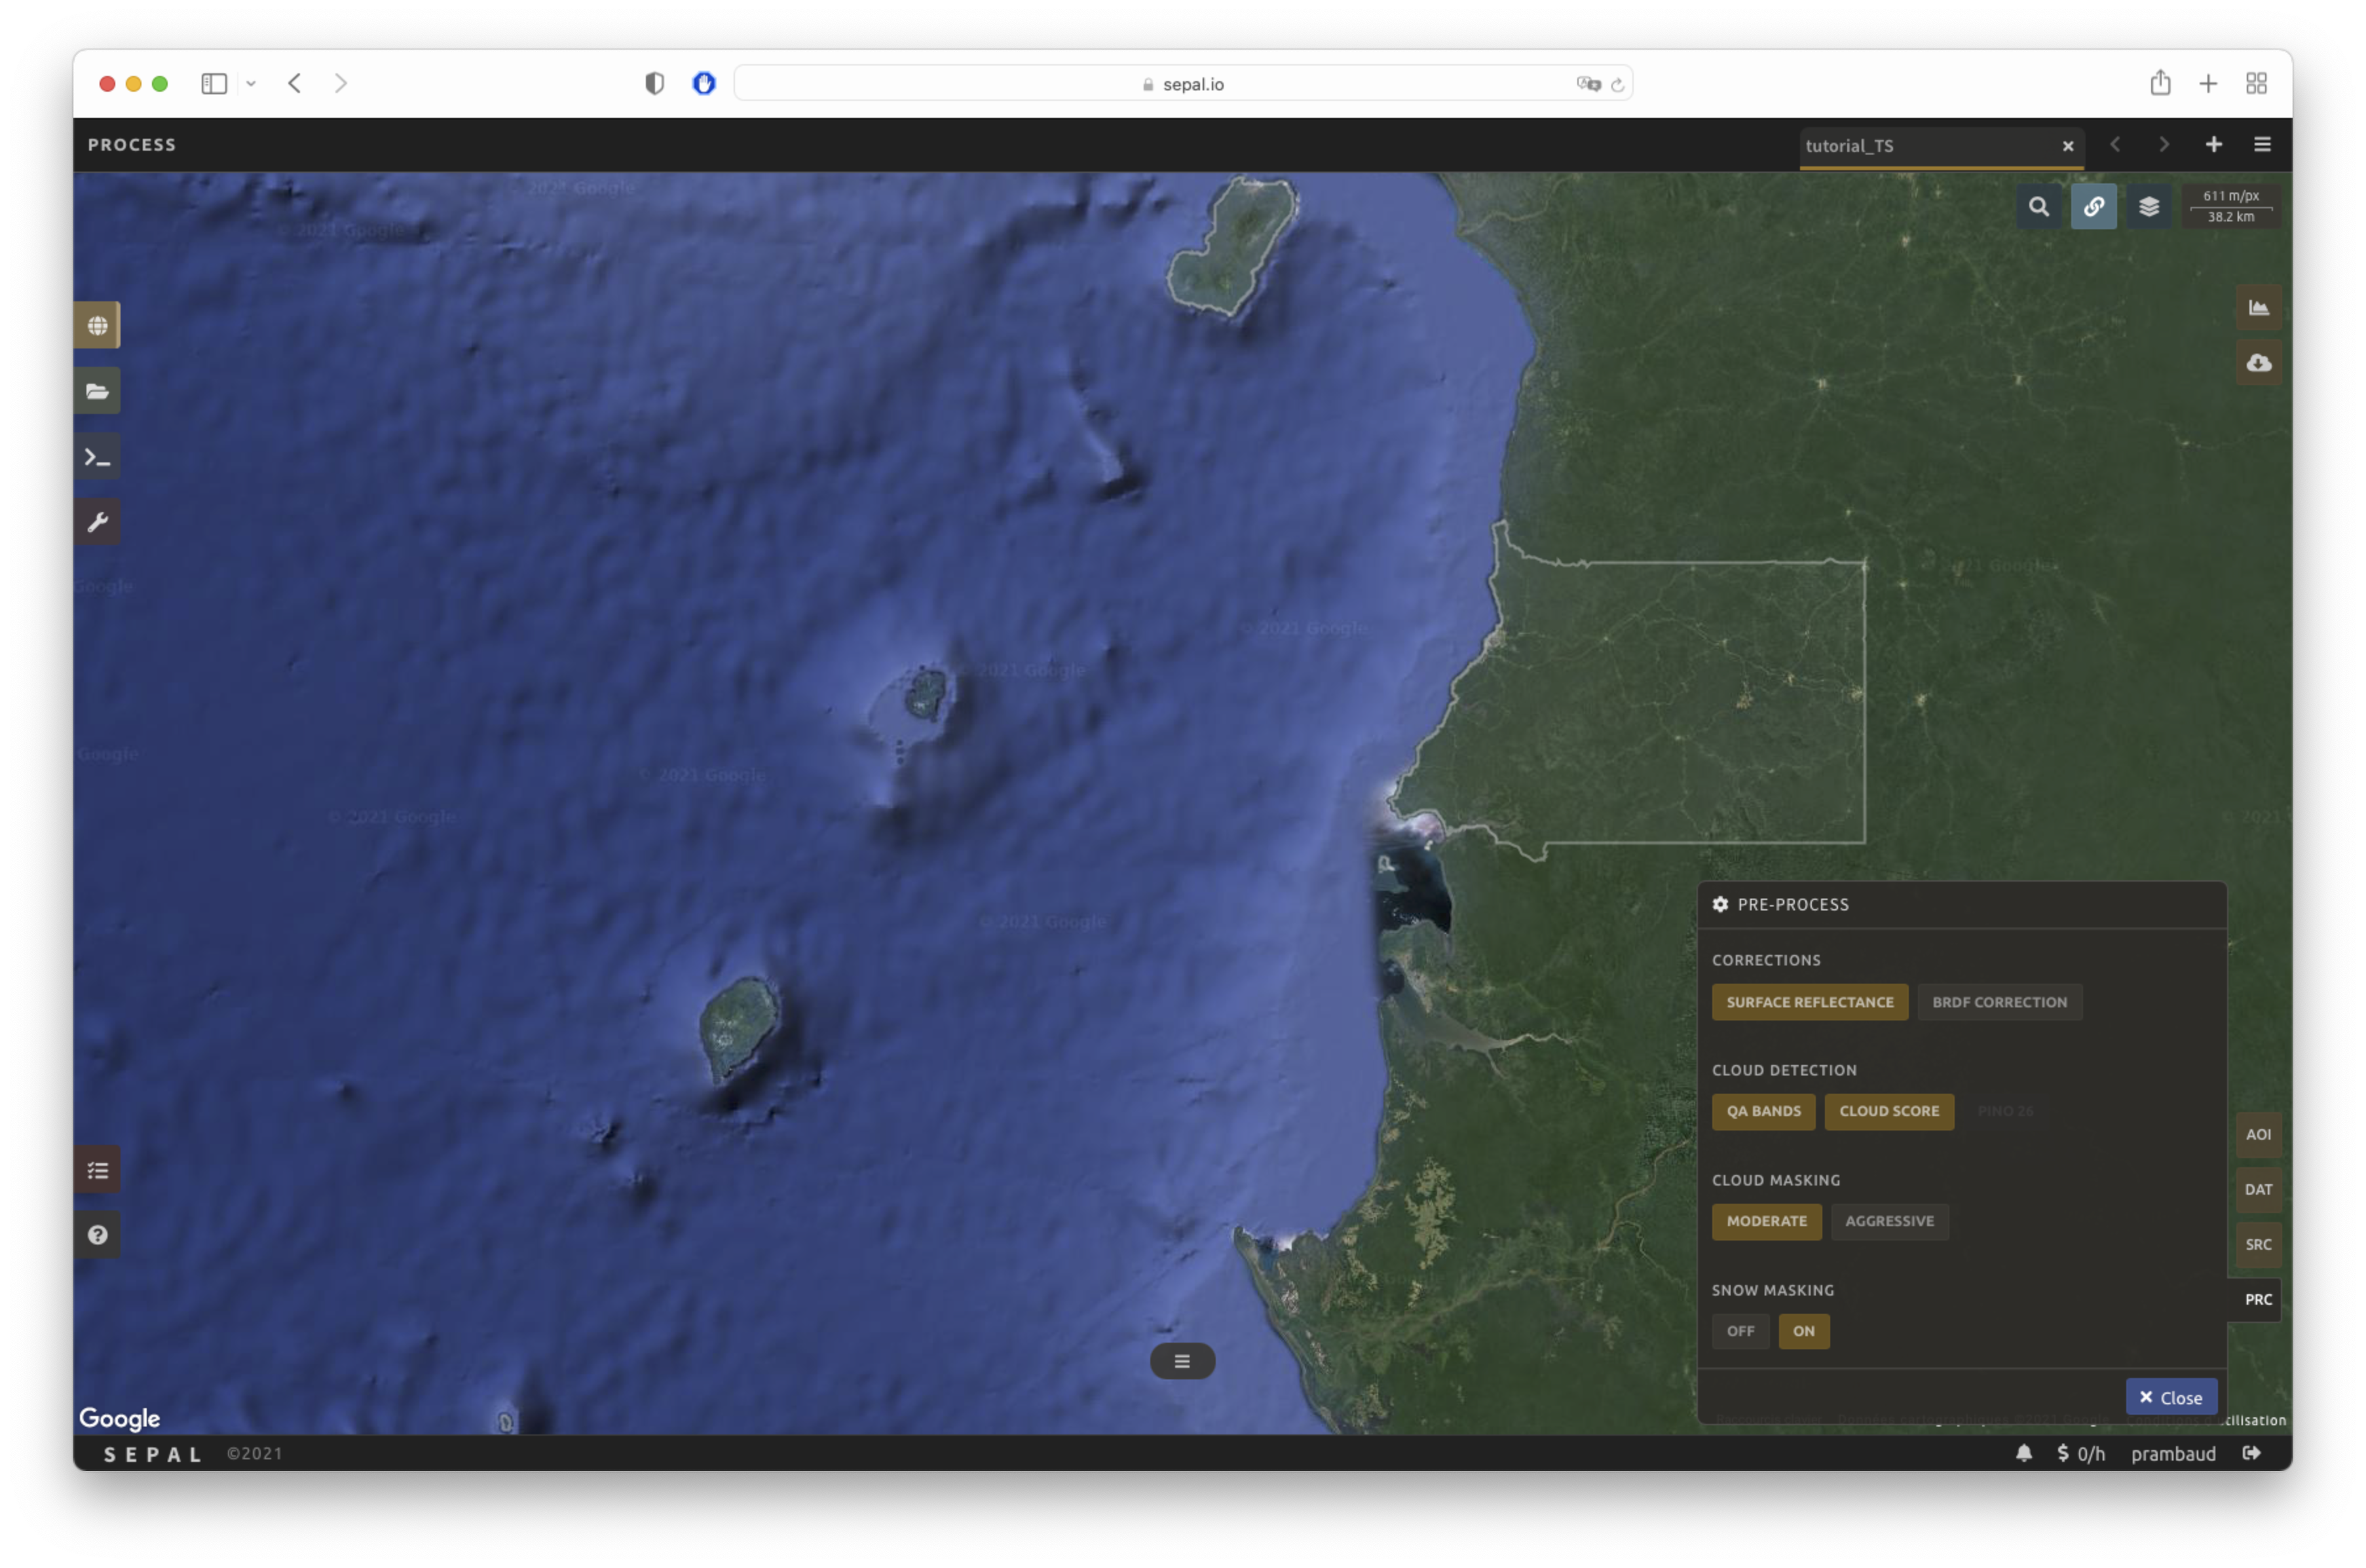Viewport: 2366px width, 1568px height.
Task: Expand the bottom center hamburger handle
Action: pyautogui.click(x=1182, y=1361)
